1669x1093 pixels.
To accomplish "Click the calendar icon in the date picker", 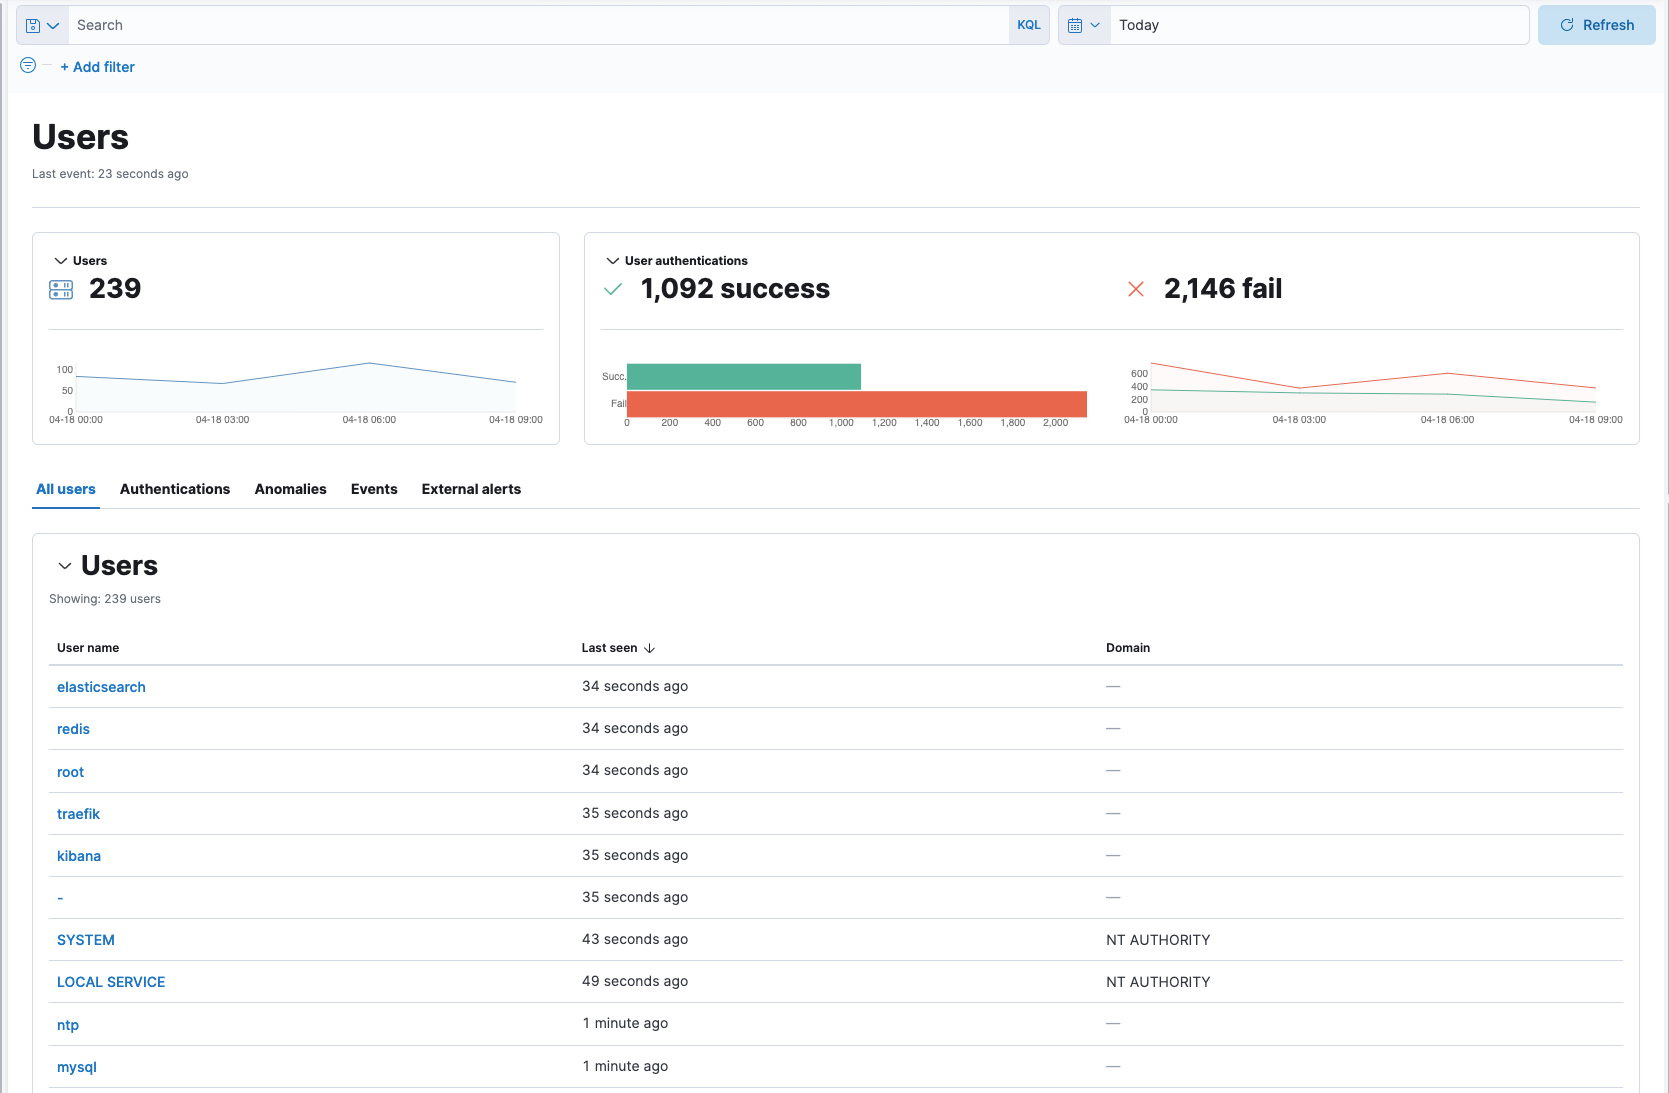I will pyautogui.click(x=1076, y=24).
